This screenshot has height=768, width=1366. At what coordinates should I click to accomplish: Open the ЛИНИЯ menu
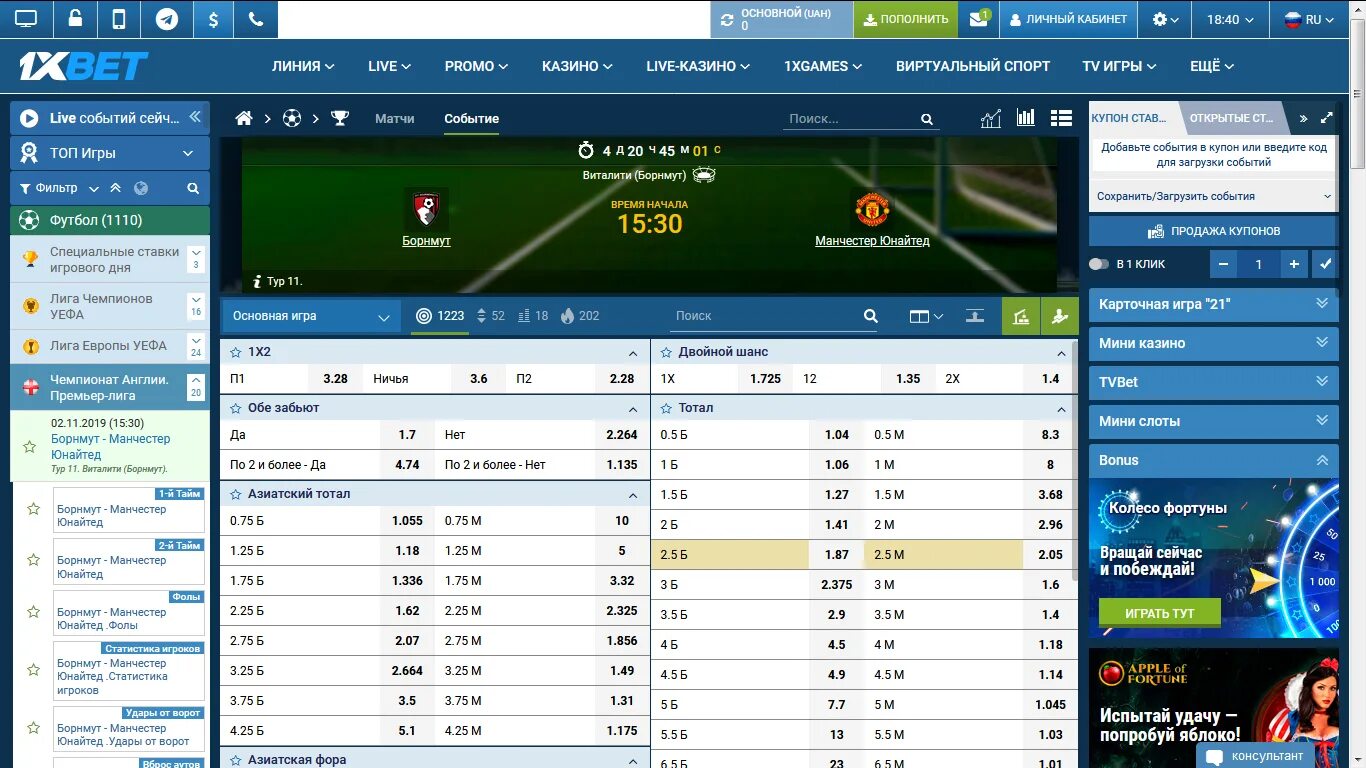click(x=303, y=66)
